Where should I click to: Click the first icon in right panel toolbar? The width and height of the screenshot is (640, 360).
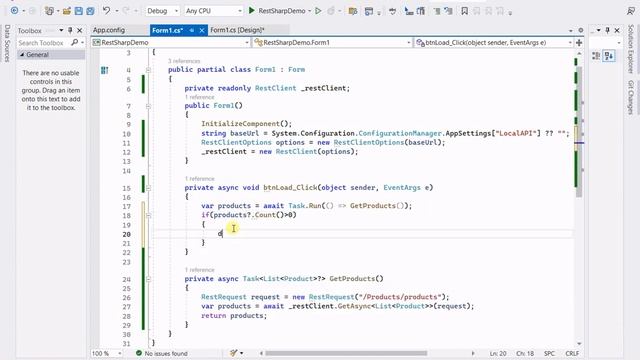[596, 56]
